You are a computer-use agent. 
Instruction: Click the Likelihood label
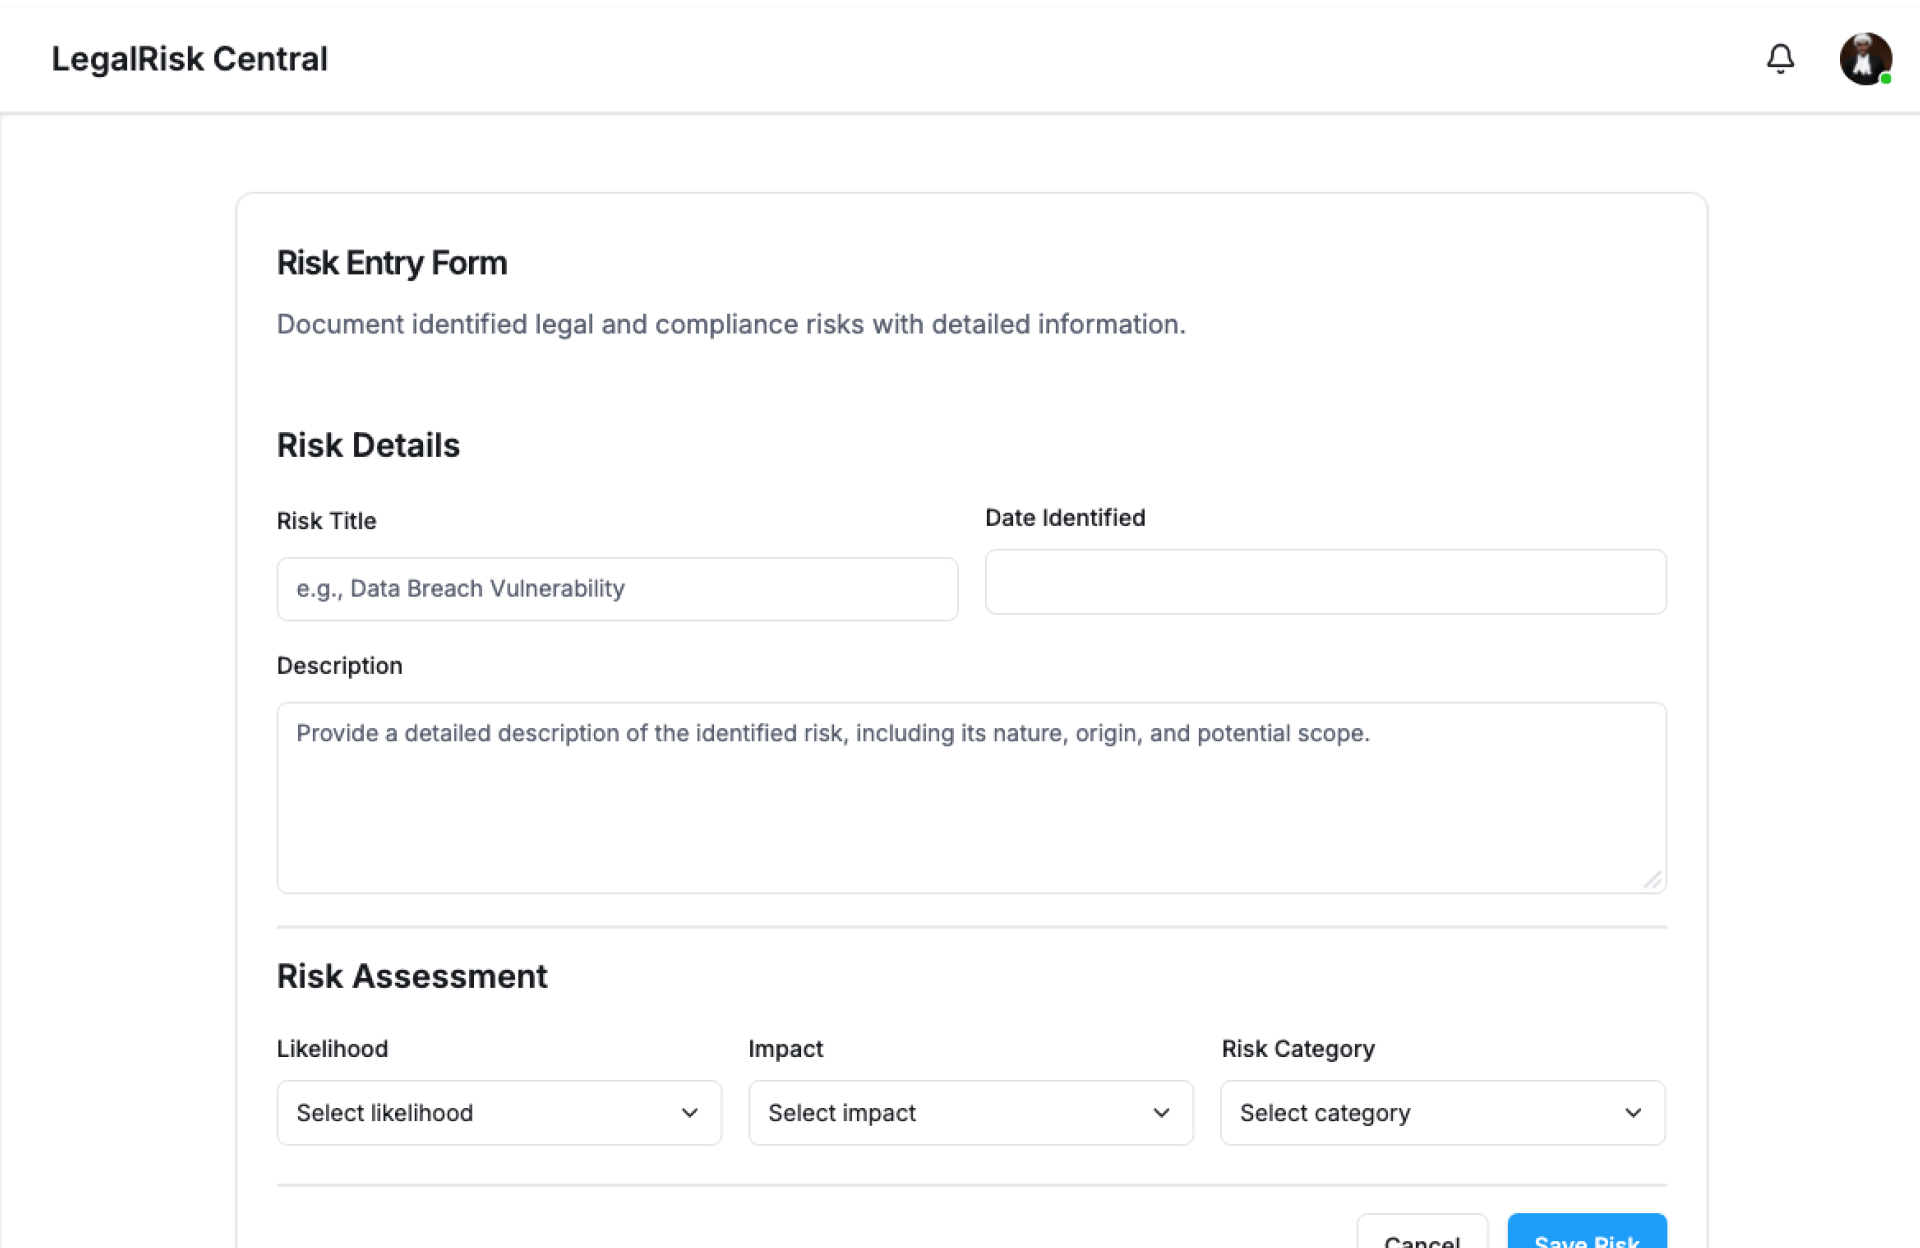coord(332,1049)
